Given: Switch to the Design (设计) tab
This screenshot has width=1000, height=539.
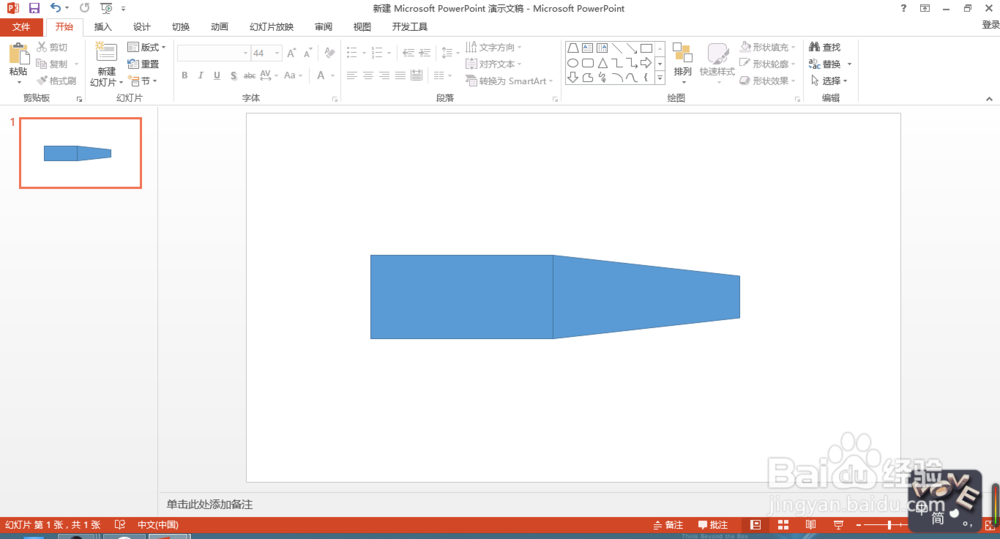Looking at the screenshot, I should (x=142, y=27).
